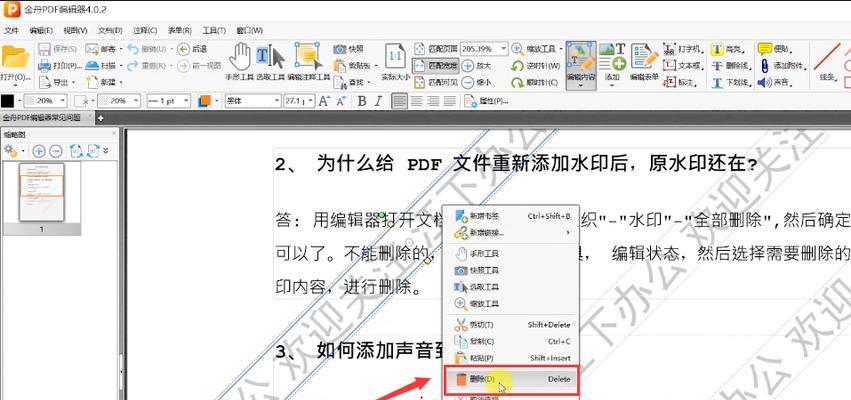Image resolution: width=851 pixels, height=400 pixels.
Task: Click the 导出 export button
Action: coord(56,82)
